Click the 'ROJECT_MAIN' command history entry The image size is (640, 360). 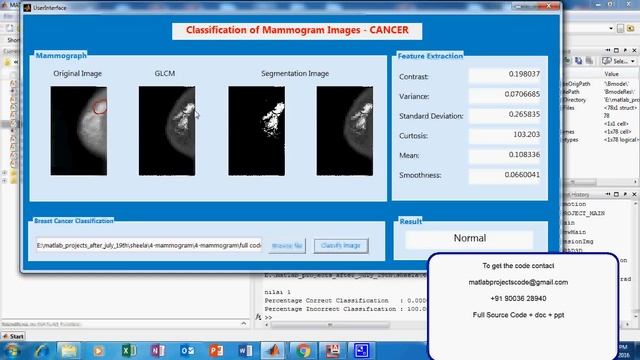tap(584, 213)
